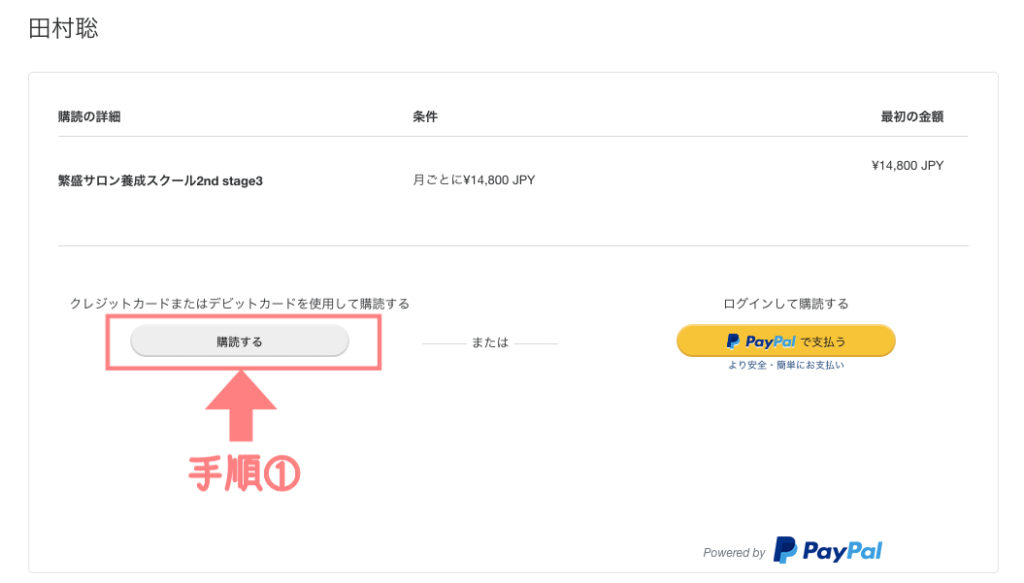
Task: Click the 最初の金額 column header
Action: 912,117
